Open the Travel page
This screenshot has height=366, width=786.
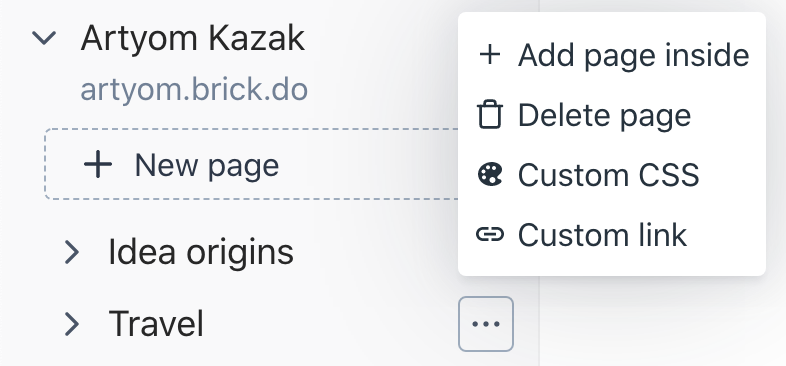pyautogui.click(x=156, y=324)
